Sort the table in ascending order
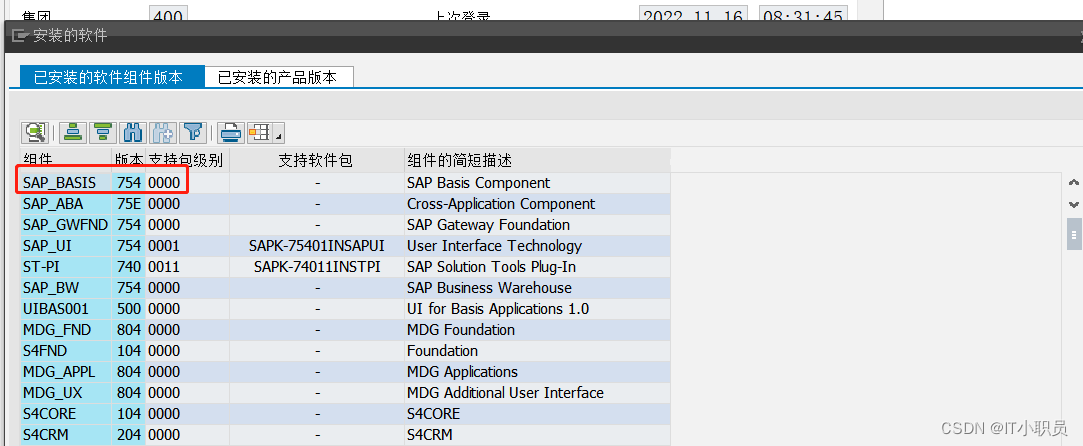 click(x=73, y=132)
